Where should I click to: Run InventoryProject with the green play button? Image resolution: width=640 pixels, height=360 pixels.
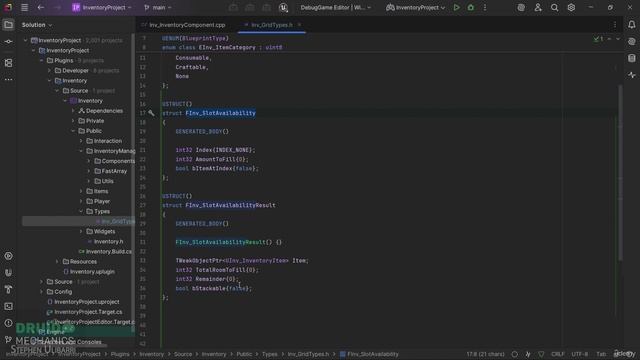pos(456,7)
